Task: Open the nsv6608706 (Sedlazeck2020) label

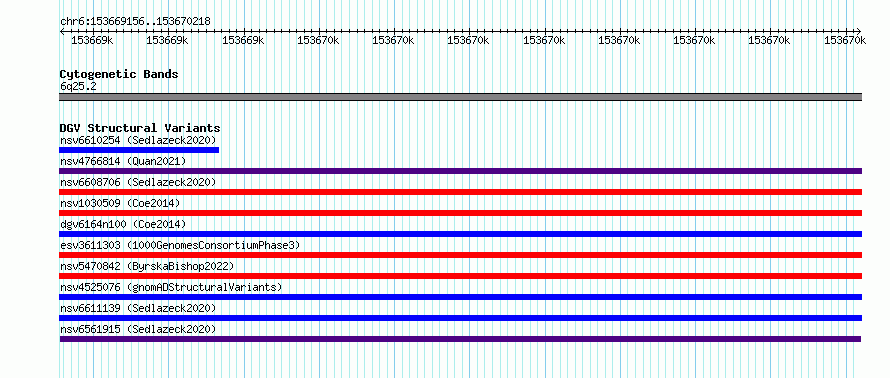Action: (138, 182)
